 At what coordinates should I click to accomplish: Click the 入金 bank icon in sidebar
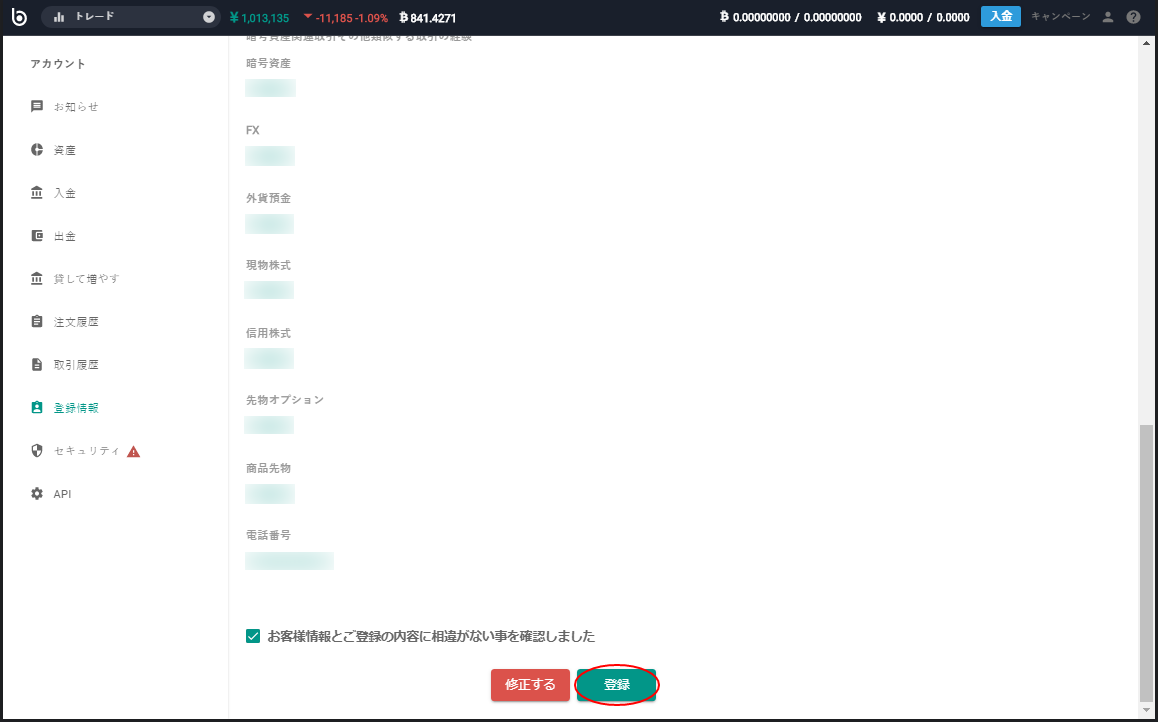coord(37,193)
